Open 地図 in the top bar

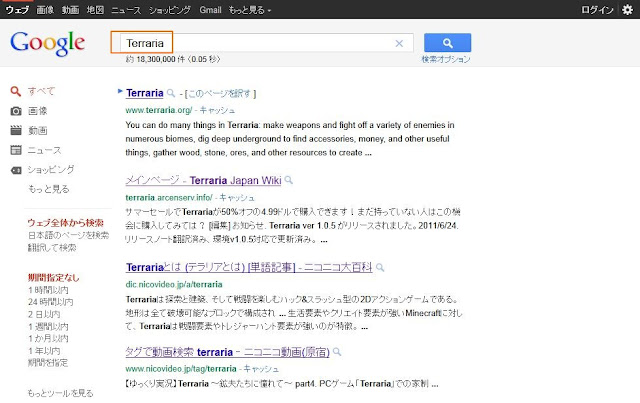tap(95, 10)
